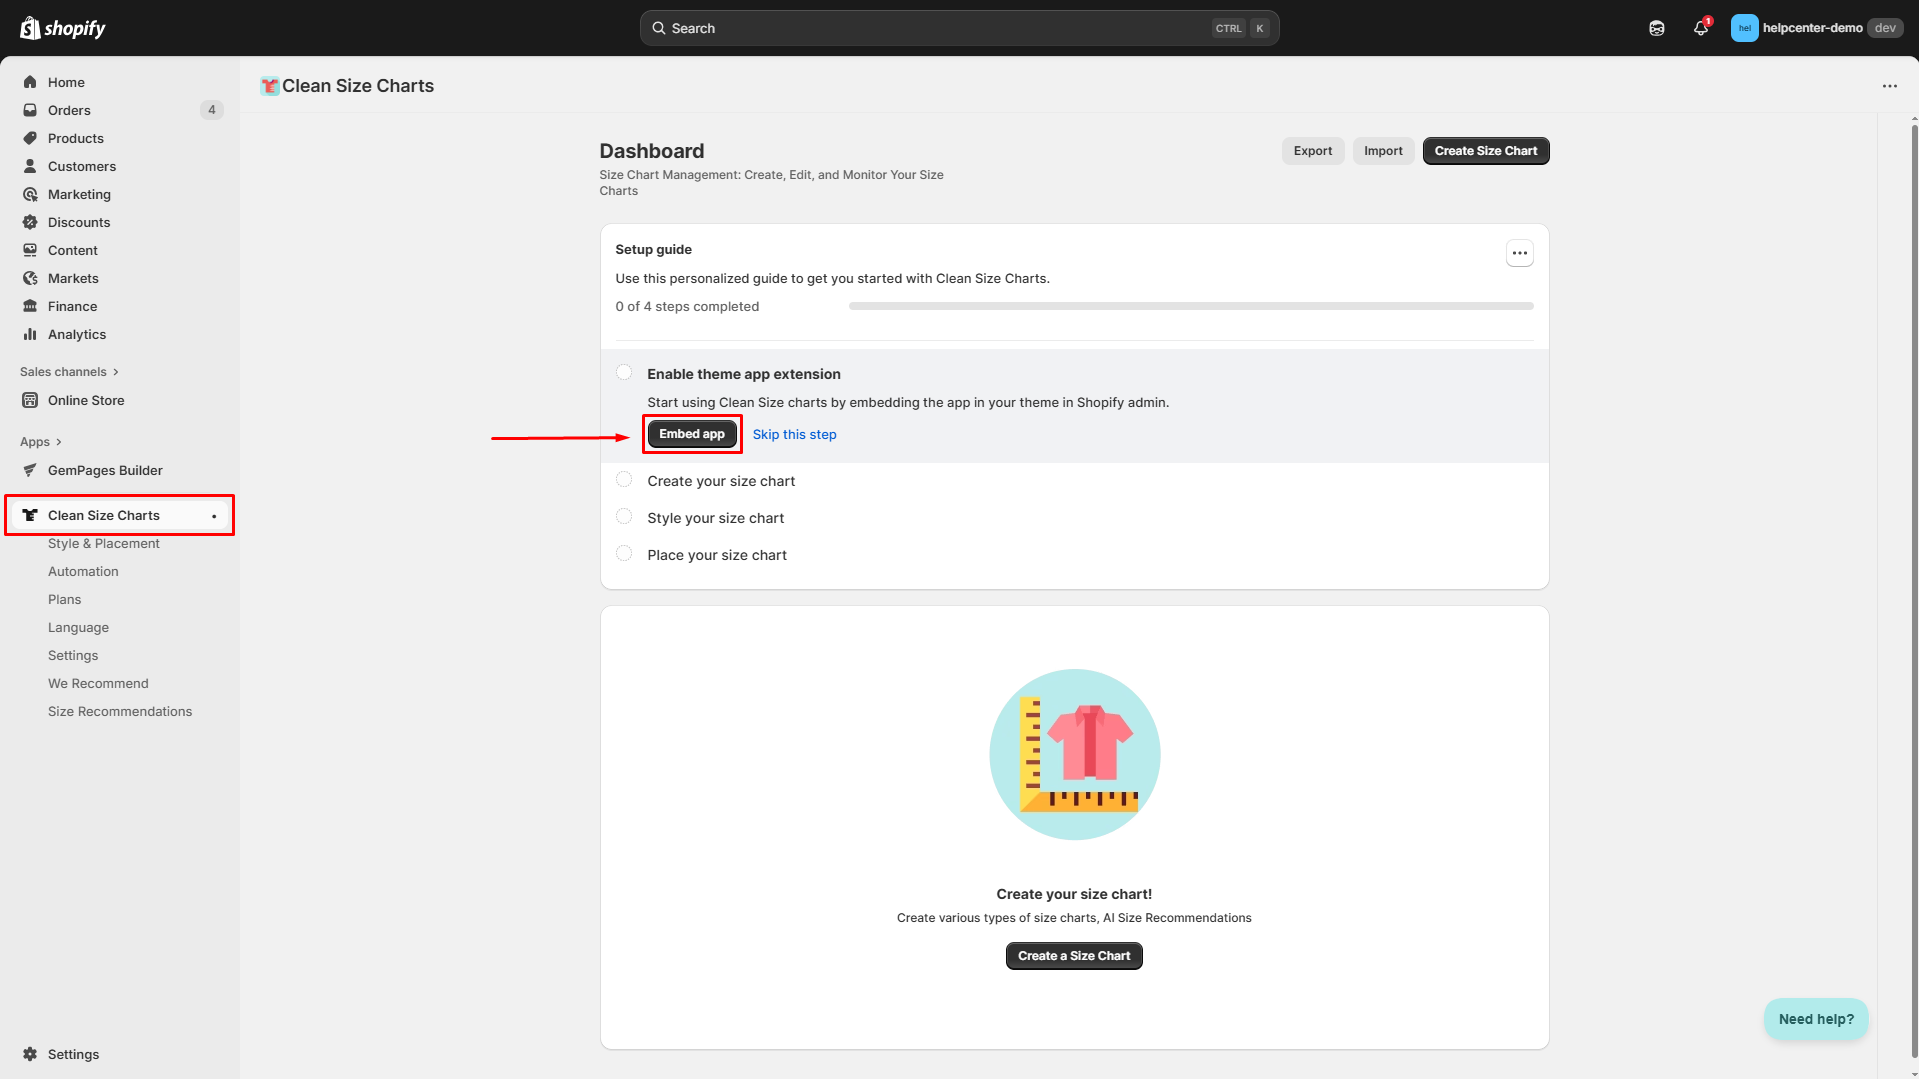
Task: Click the GemPages Builder icon
Action: click(x=30, y=470)
